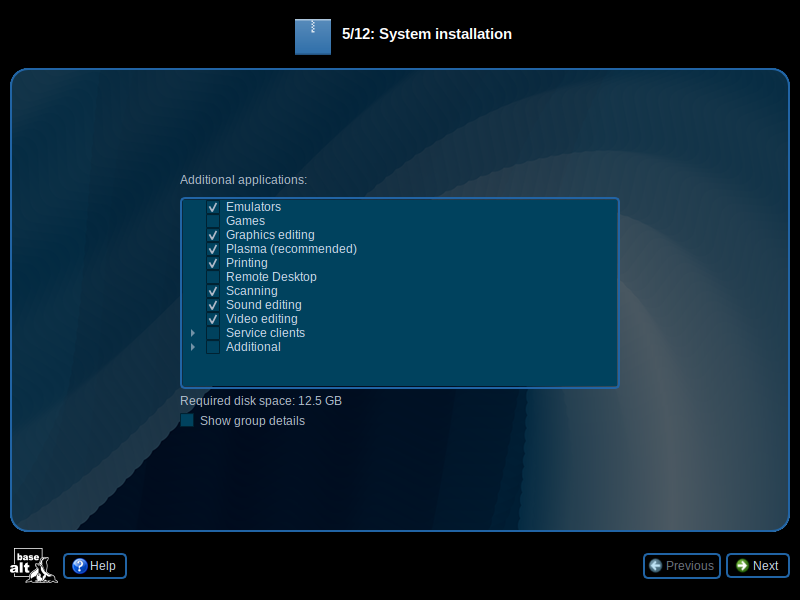Uncheck Video editing checkbox

pos(213,319)
